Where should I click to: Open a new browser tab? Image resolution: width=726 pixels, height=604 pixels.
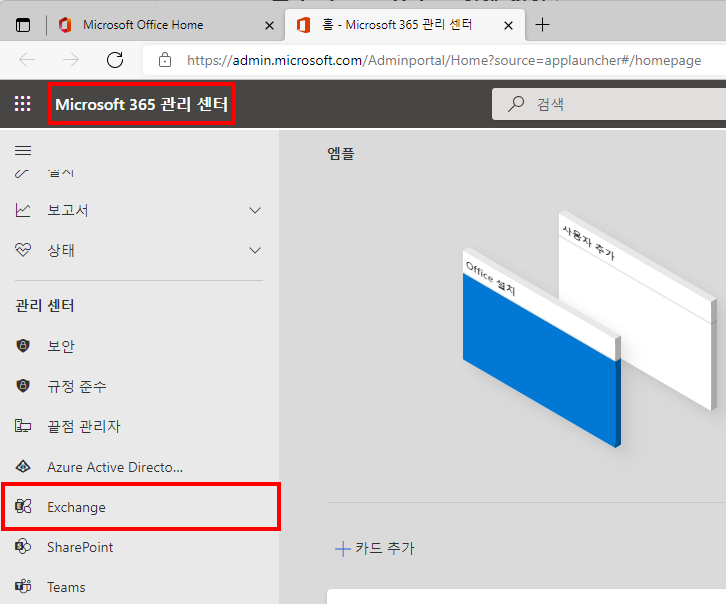click(542, 25)
